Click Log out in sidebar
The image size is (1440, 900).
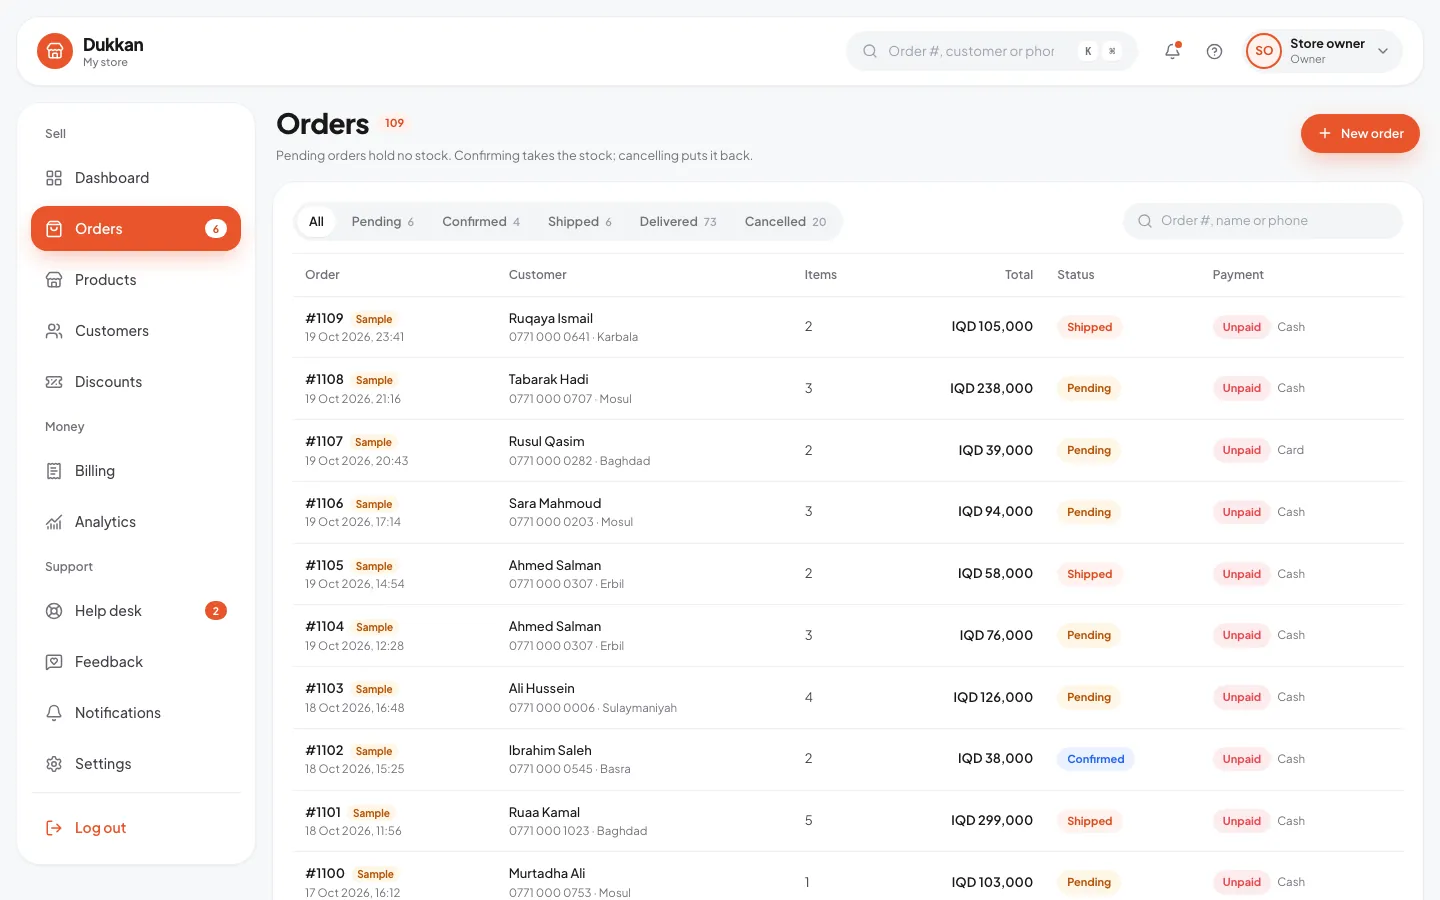coord(136,828)
